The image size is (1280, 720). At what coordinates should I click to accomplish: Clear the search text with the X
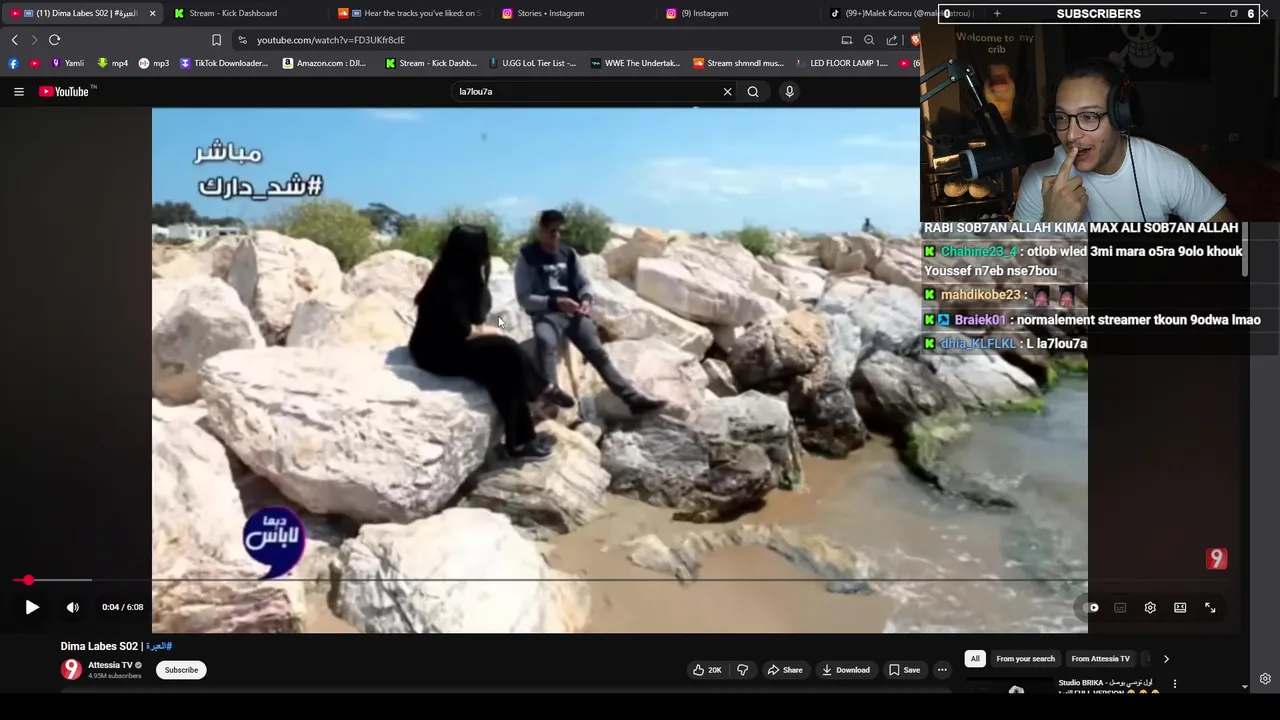pos(727,91)
